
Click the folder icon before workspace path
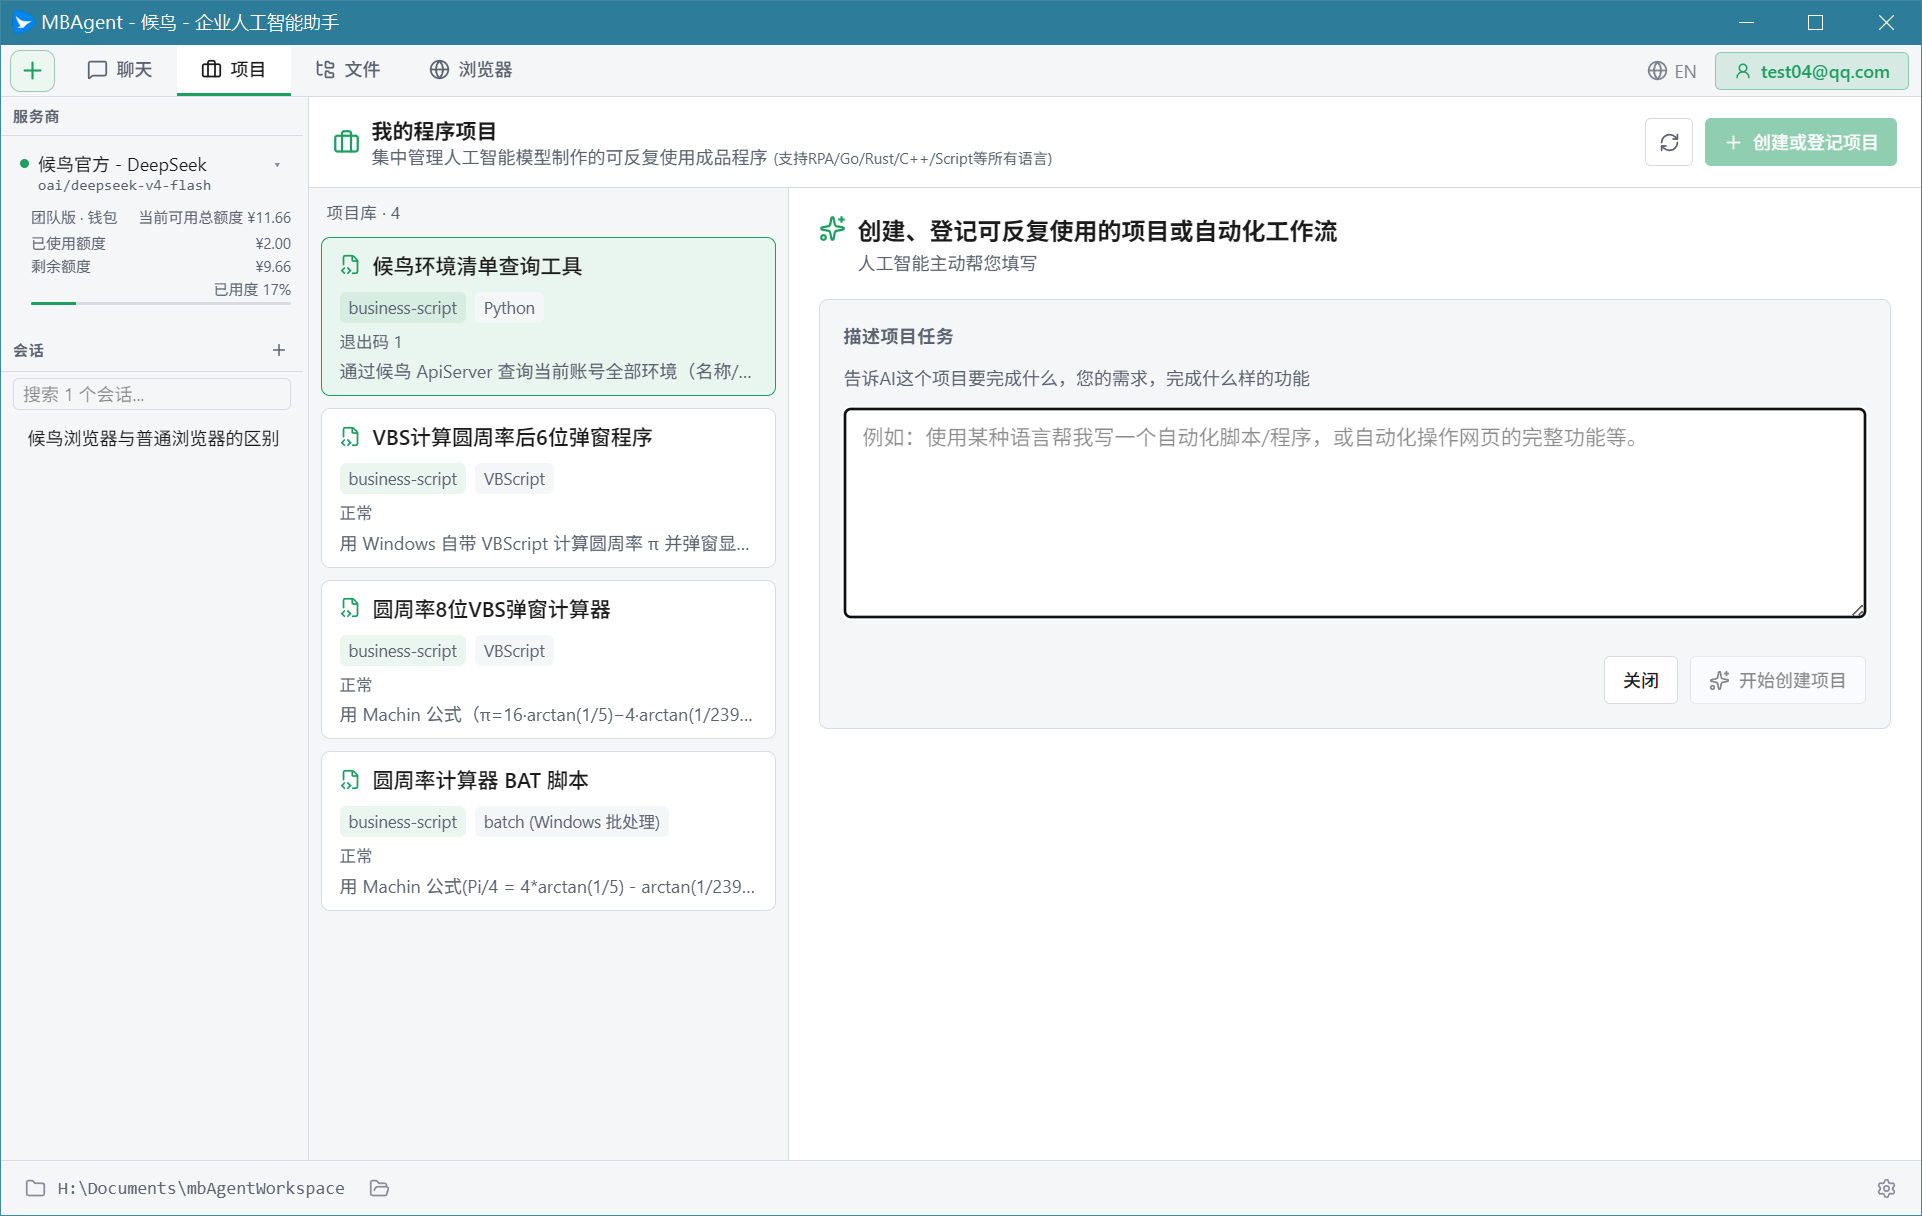tap(35, 1188)
